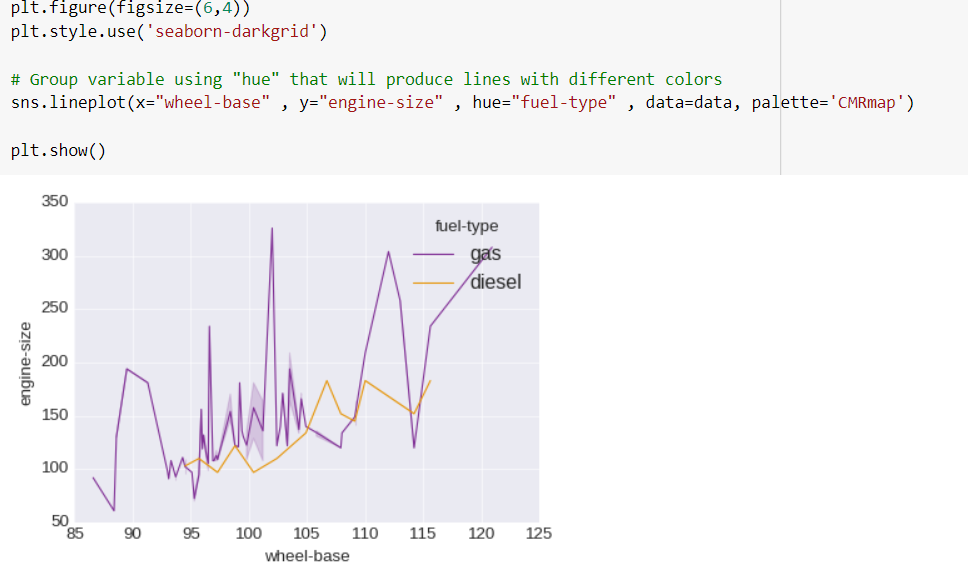This screenshot has width=968, height=569.
Task: Place cursor on the plt.show() code line
Action: (x=58, y=151)
